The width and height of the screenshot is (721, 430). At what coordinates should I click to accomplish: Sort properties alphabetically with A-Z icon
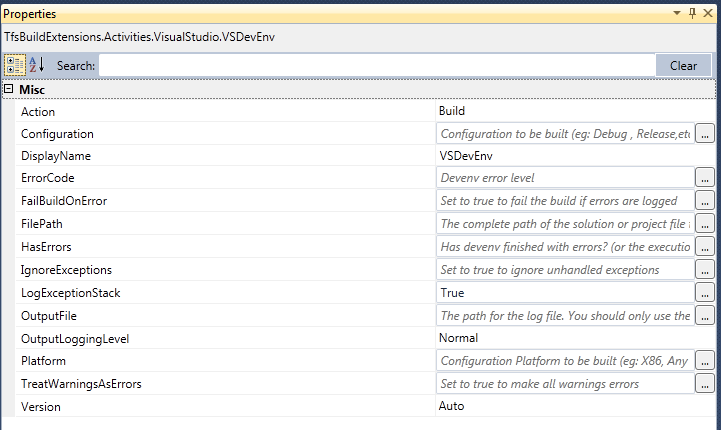point(37,65)
